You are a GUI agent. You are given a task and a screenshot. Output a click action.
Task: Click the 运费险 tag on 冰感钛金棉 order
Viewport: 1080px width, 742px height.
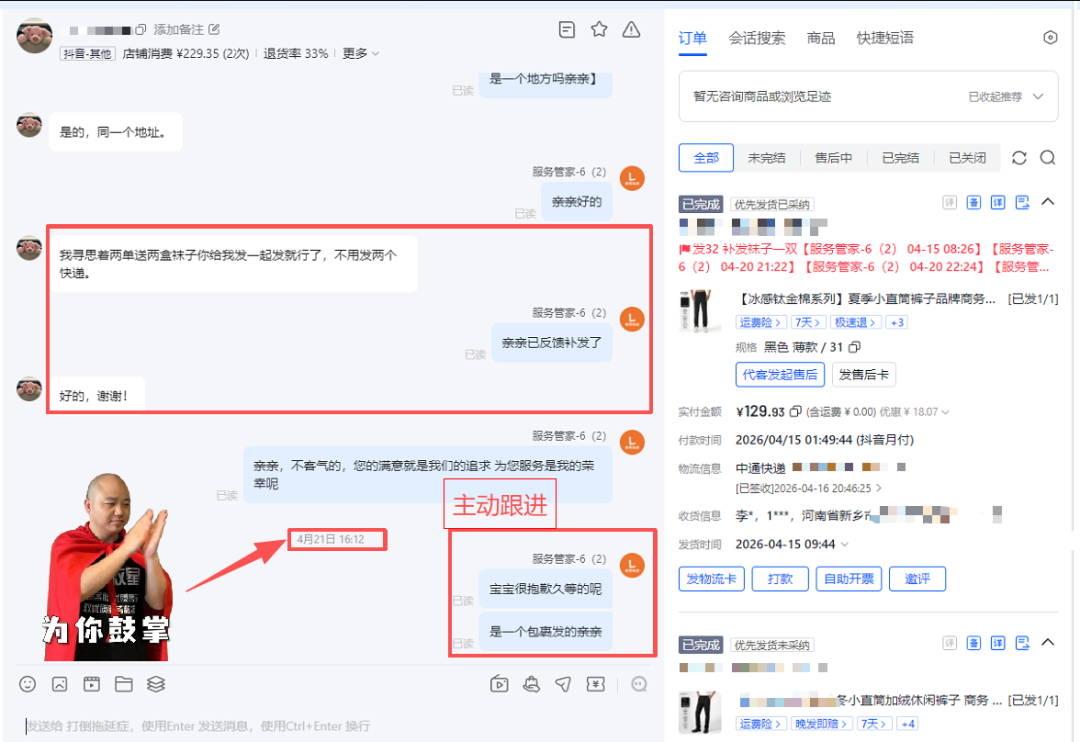(760, 322)
